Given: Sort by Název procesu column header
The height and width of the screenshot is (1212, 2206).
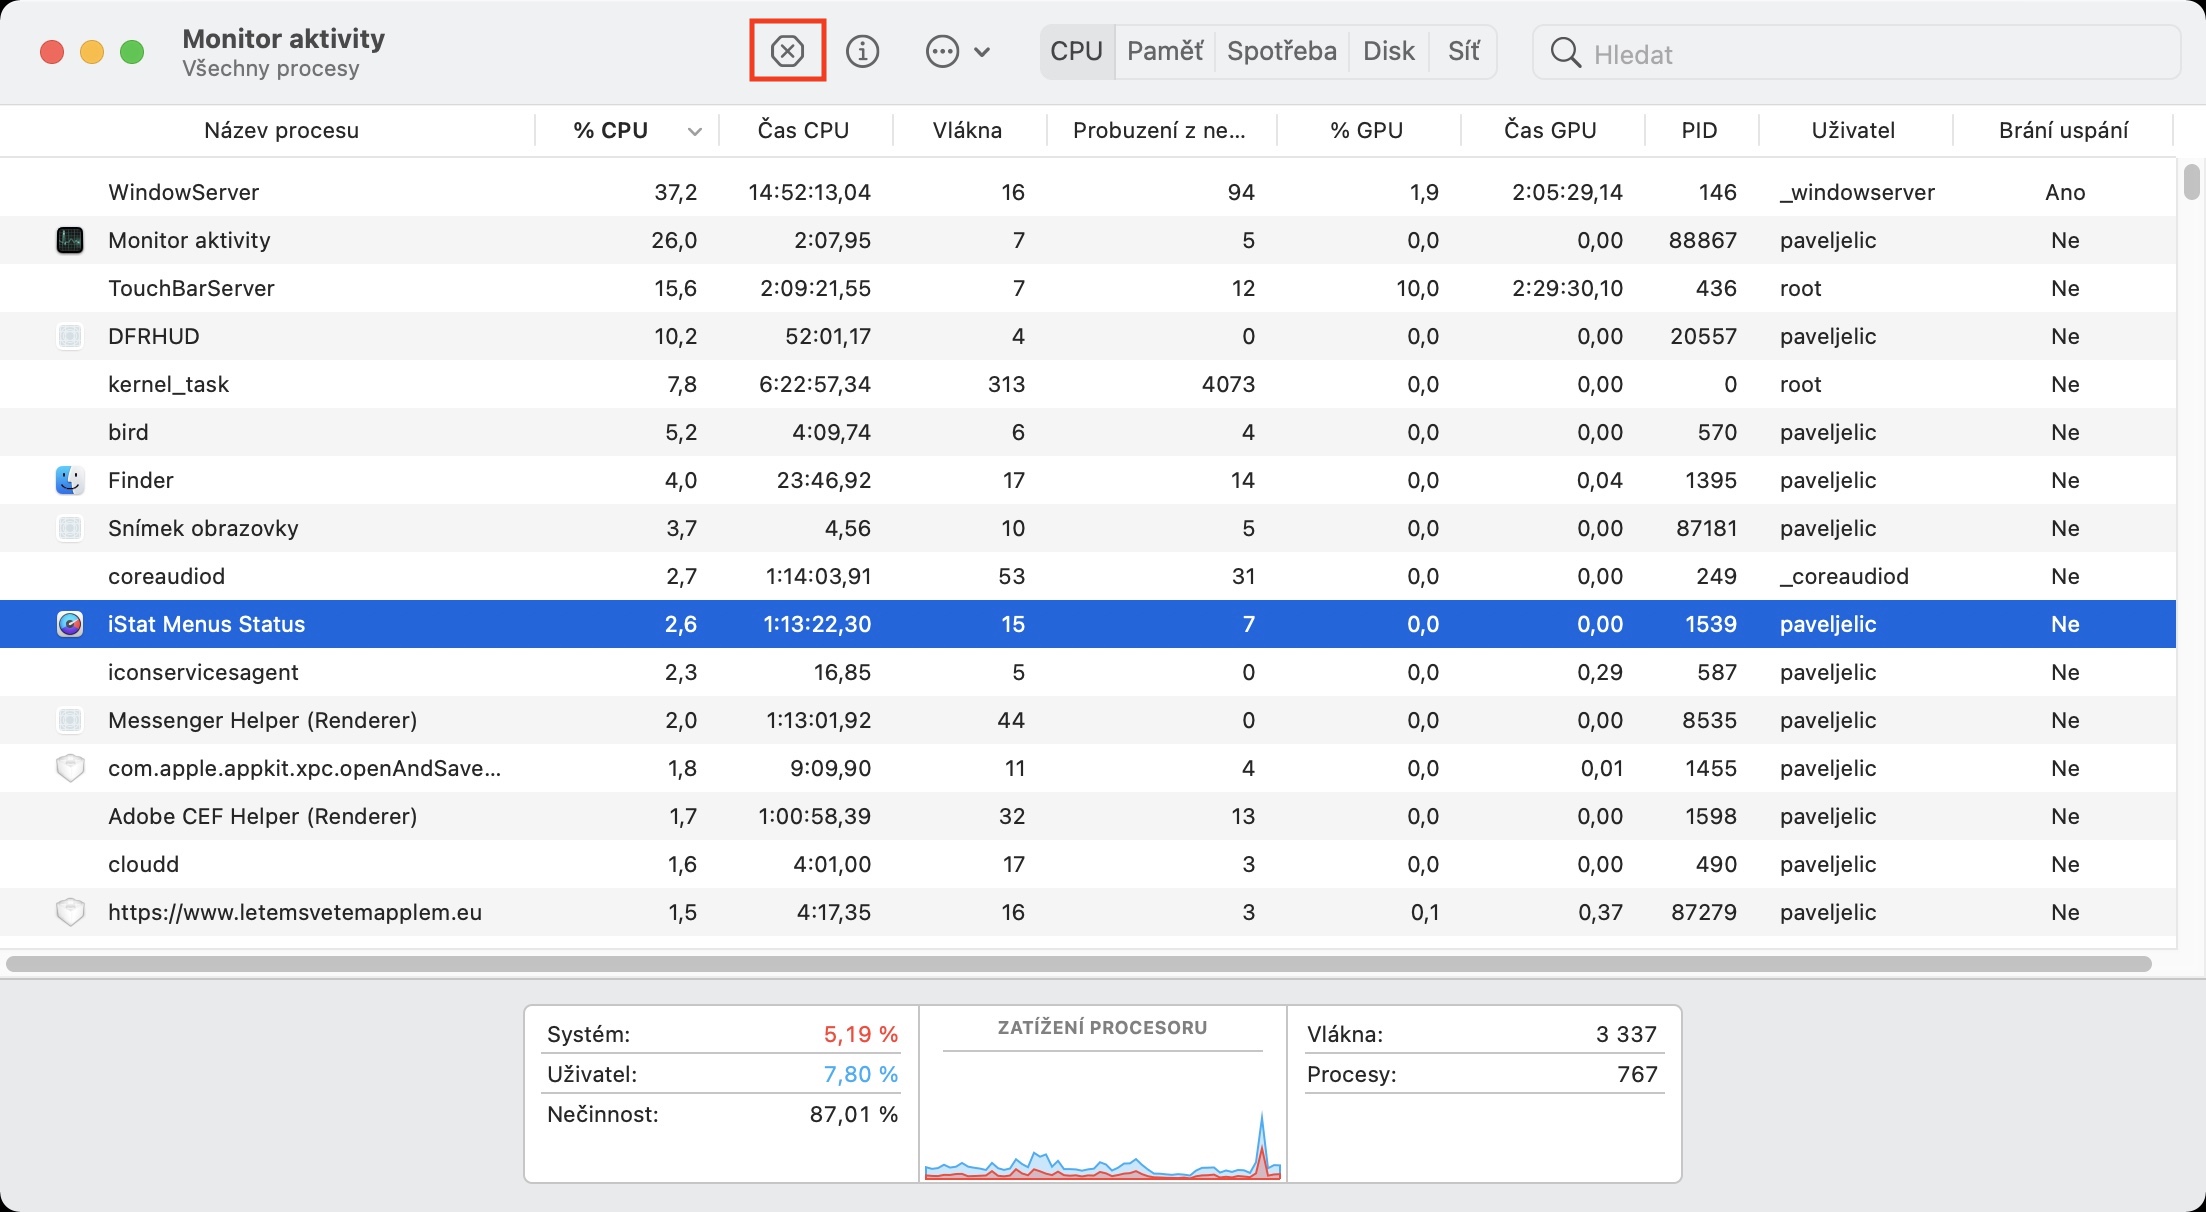Looking at the screenshot, I should point(281,130).
